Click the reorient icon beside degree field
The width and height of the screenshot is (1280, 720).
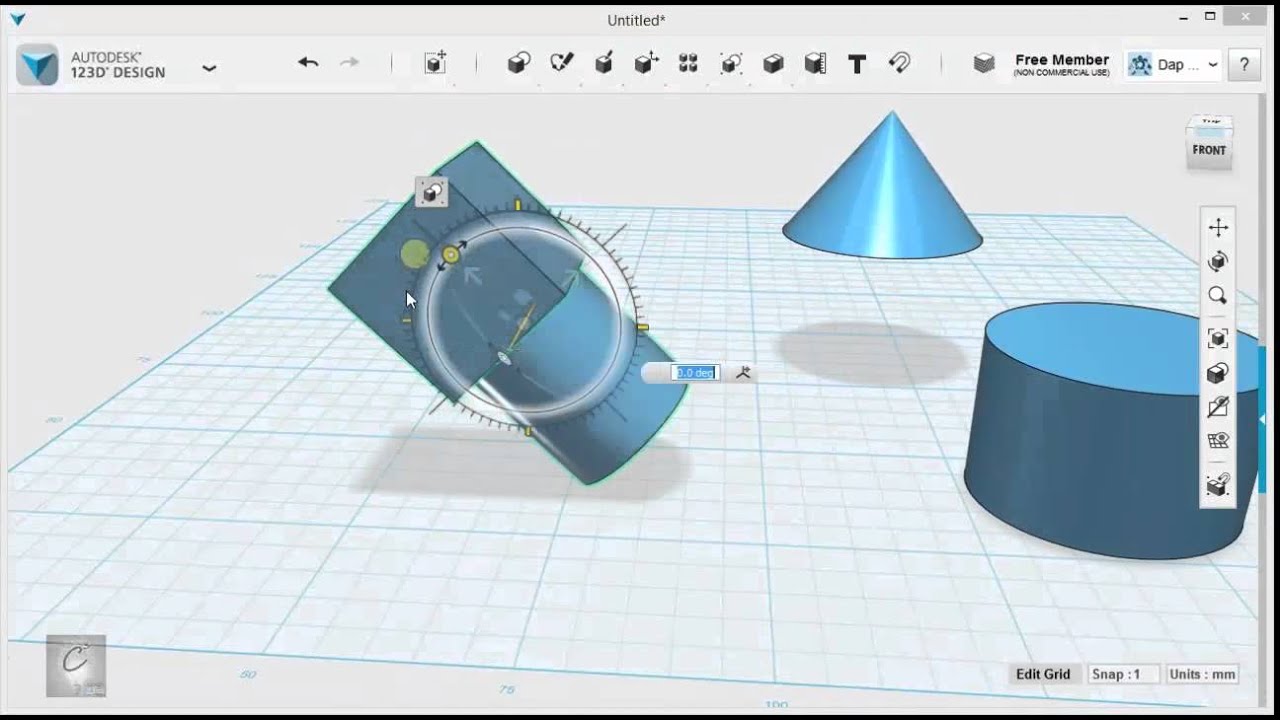(x=743, y=373)
